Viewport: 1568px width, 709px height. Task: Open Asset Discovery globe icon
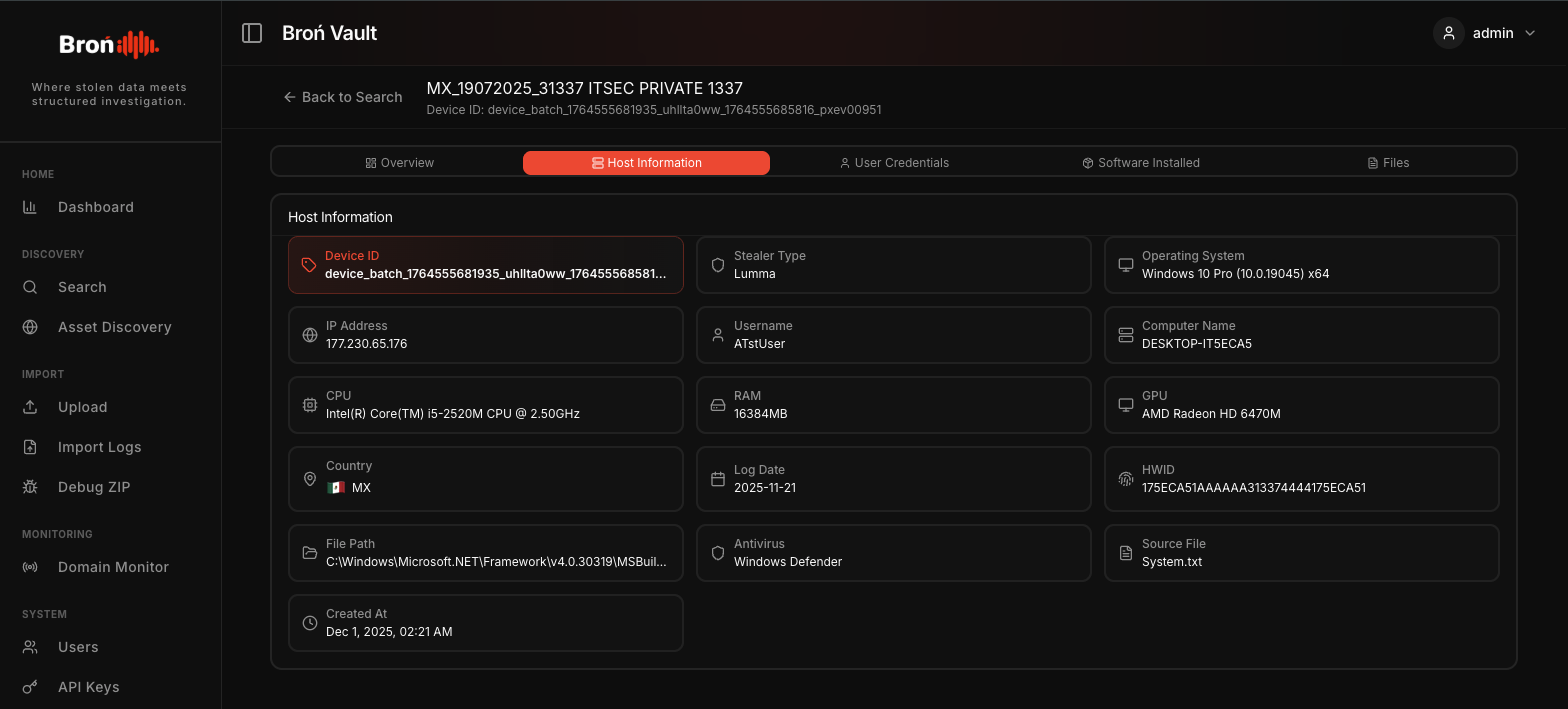pos(30,327)
